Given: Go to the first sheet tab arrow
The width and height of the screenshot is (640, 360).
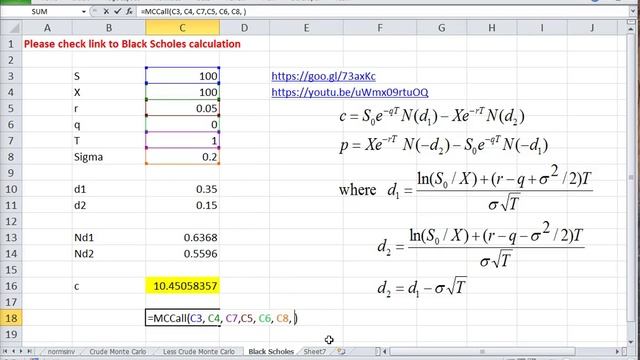Looking at the screenshot, I should click(x=5, y=351).
